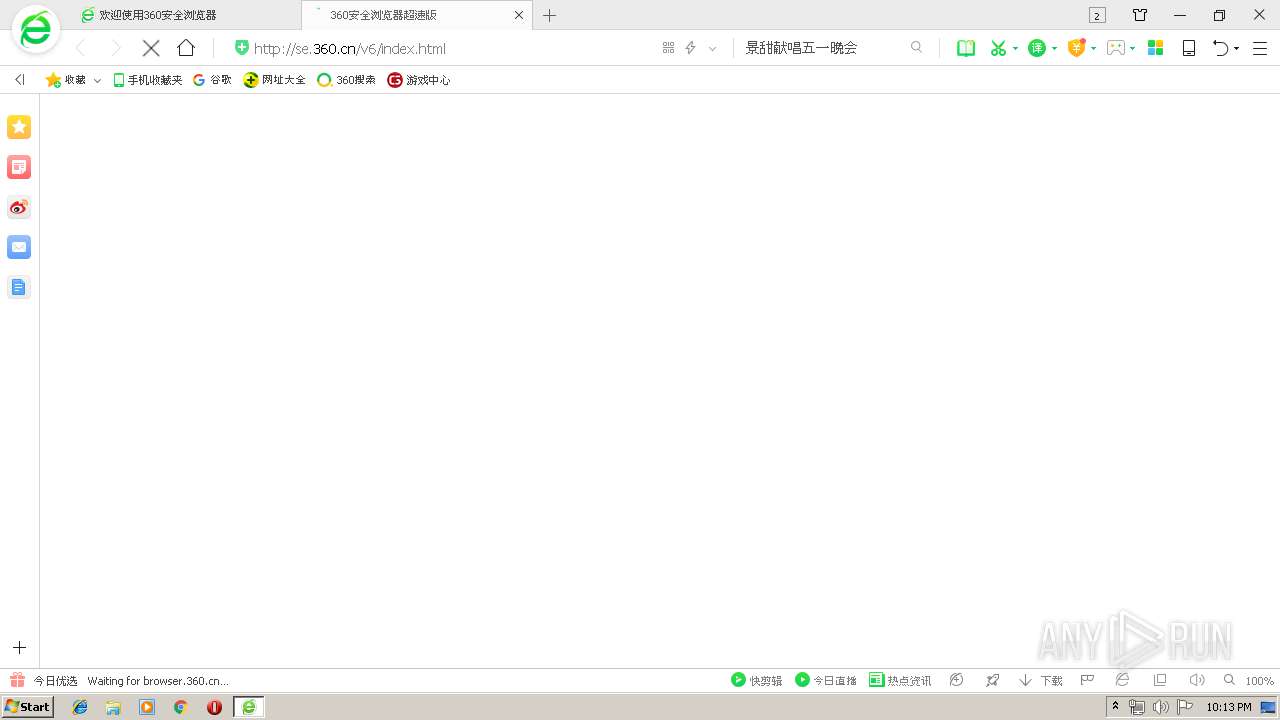
Task: Open 热点资讯 in status bar
Action: click(x=900, y=680)
